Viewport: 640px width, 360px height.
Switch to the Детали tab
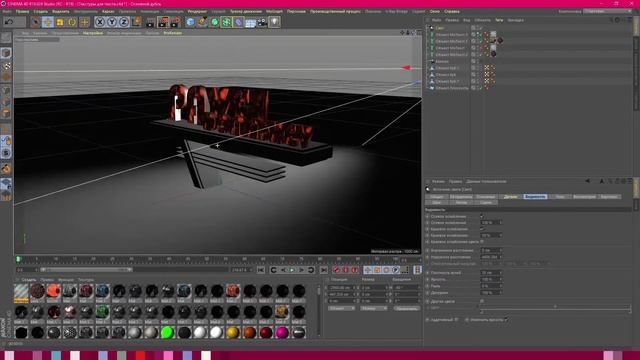(x=510, y=197)
